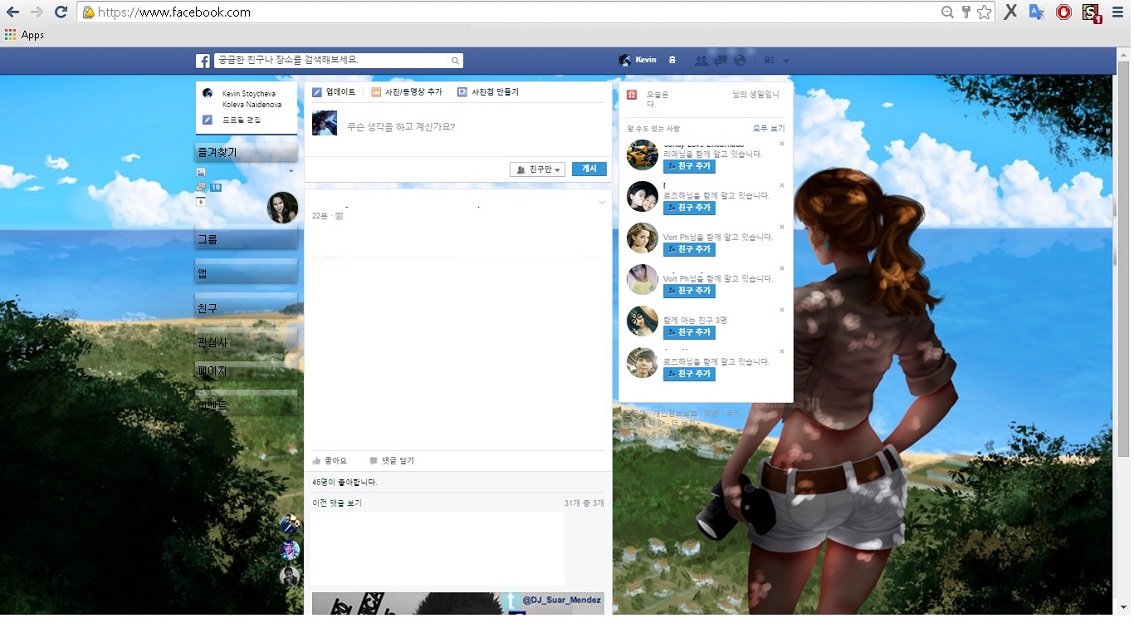Click Kevin Stoycheva Koleva Naidenova name
The width and height of the screenshot is (1134, 638).
point(252,99)
